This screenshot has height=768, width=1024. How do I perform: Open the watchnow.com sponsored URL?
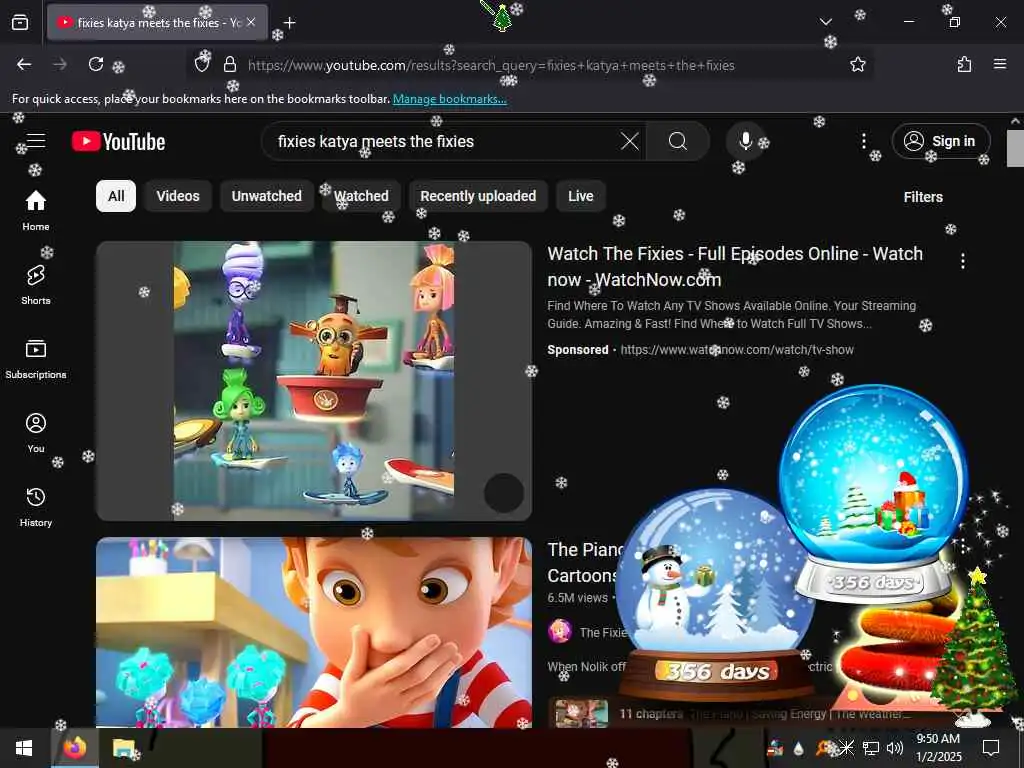(x=737, y=350)
